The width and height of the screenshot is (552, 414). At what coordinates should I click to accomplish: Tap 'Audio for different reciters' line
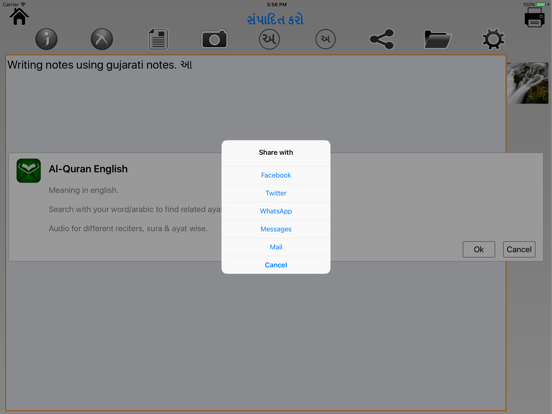click(128, 228)
